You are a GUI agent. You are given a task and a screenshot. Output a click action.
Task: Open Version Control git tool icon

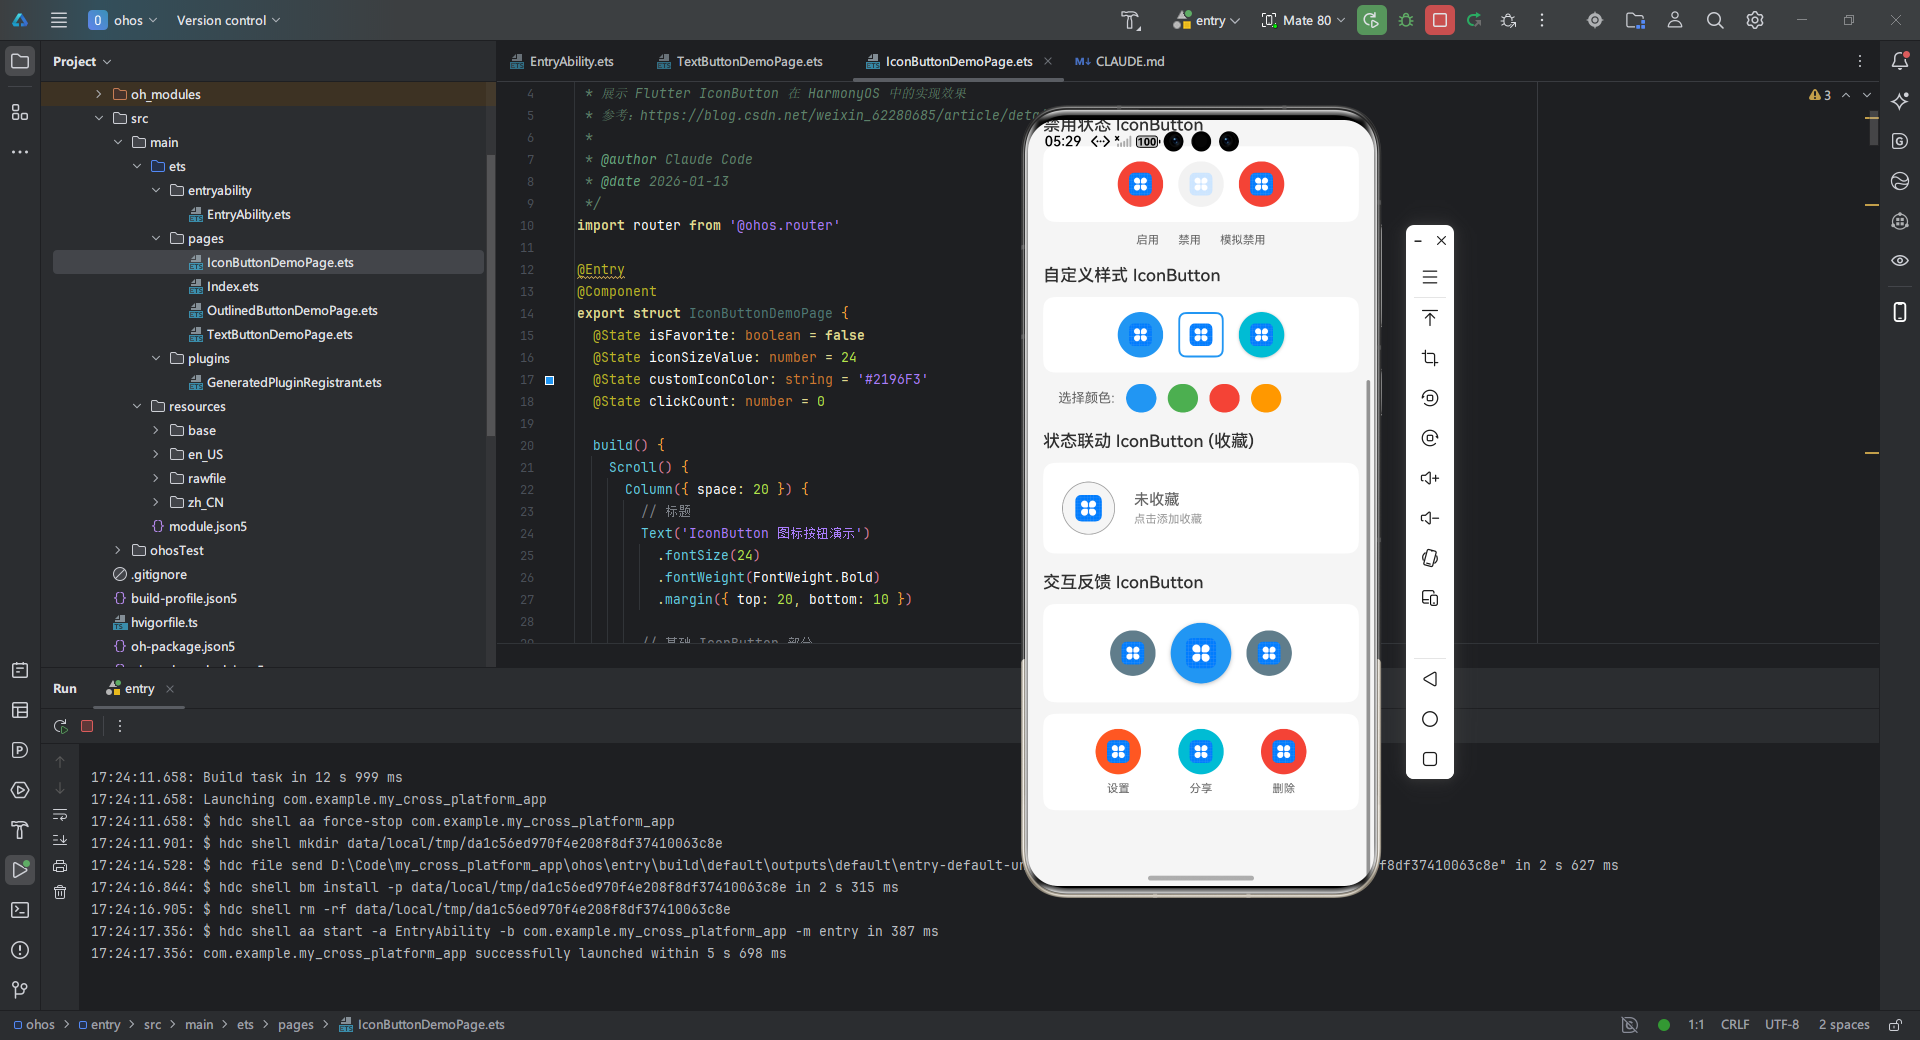[x=20, y=990]
